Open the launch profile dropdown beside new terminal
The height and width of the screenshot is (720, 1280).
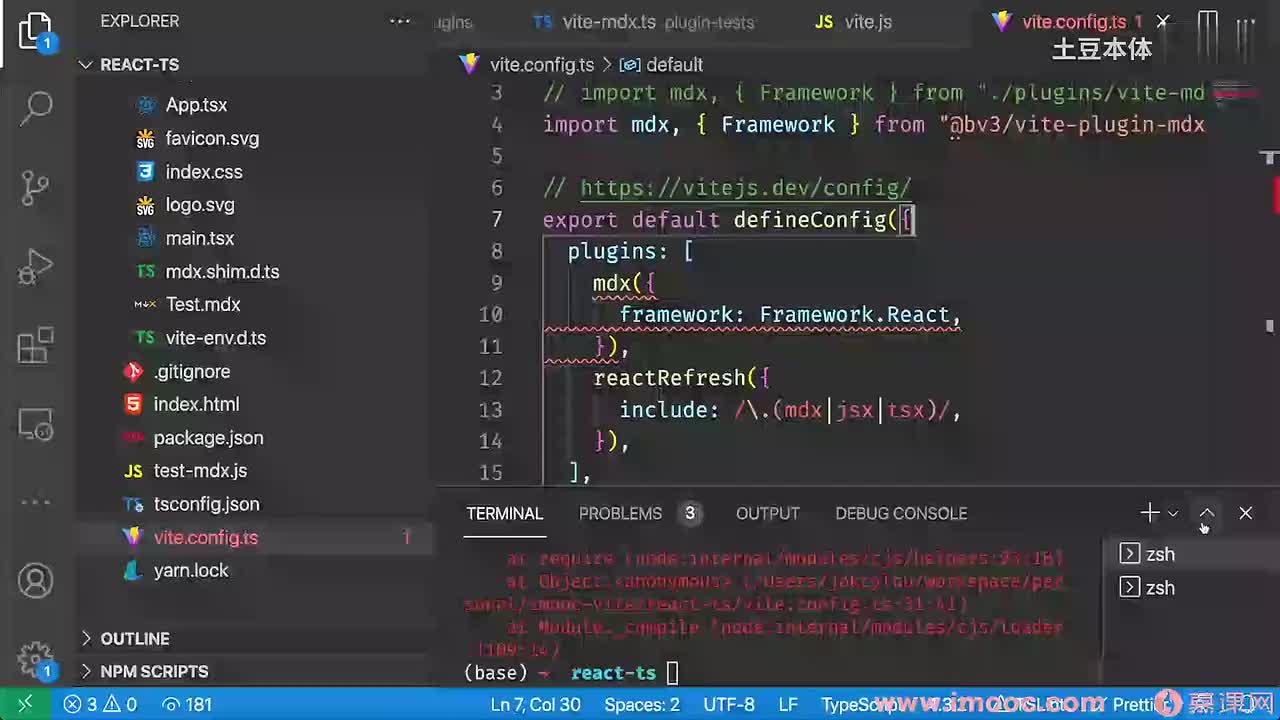click(1173, 513)
